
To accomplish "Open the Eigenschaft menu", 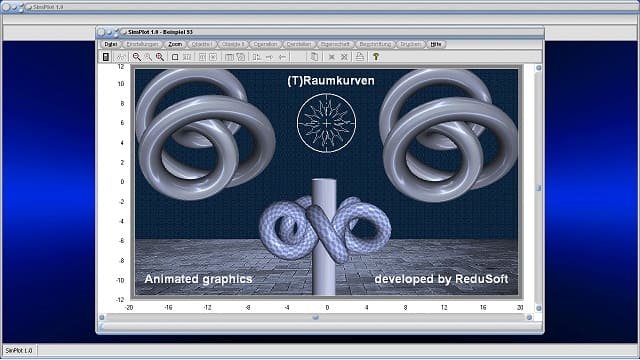I will pos(335,44).
